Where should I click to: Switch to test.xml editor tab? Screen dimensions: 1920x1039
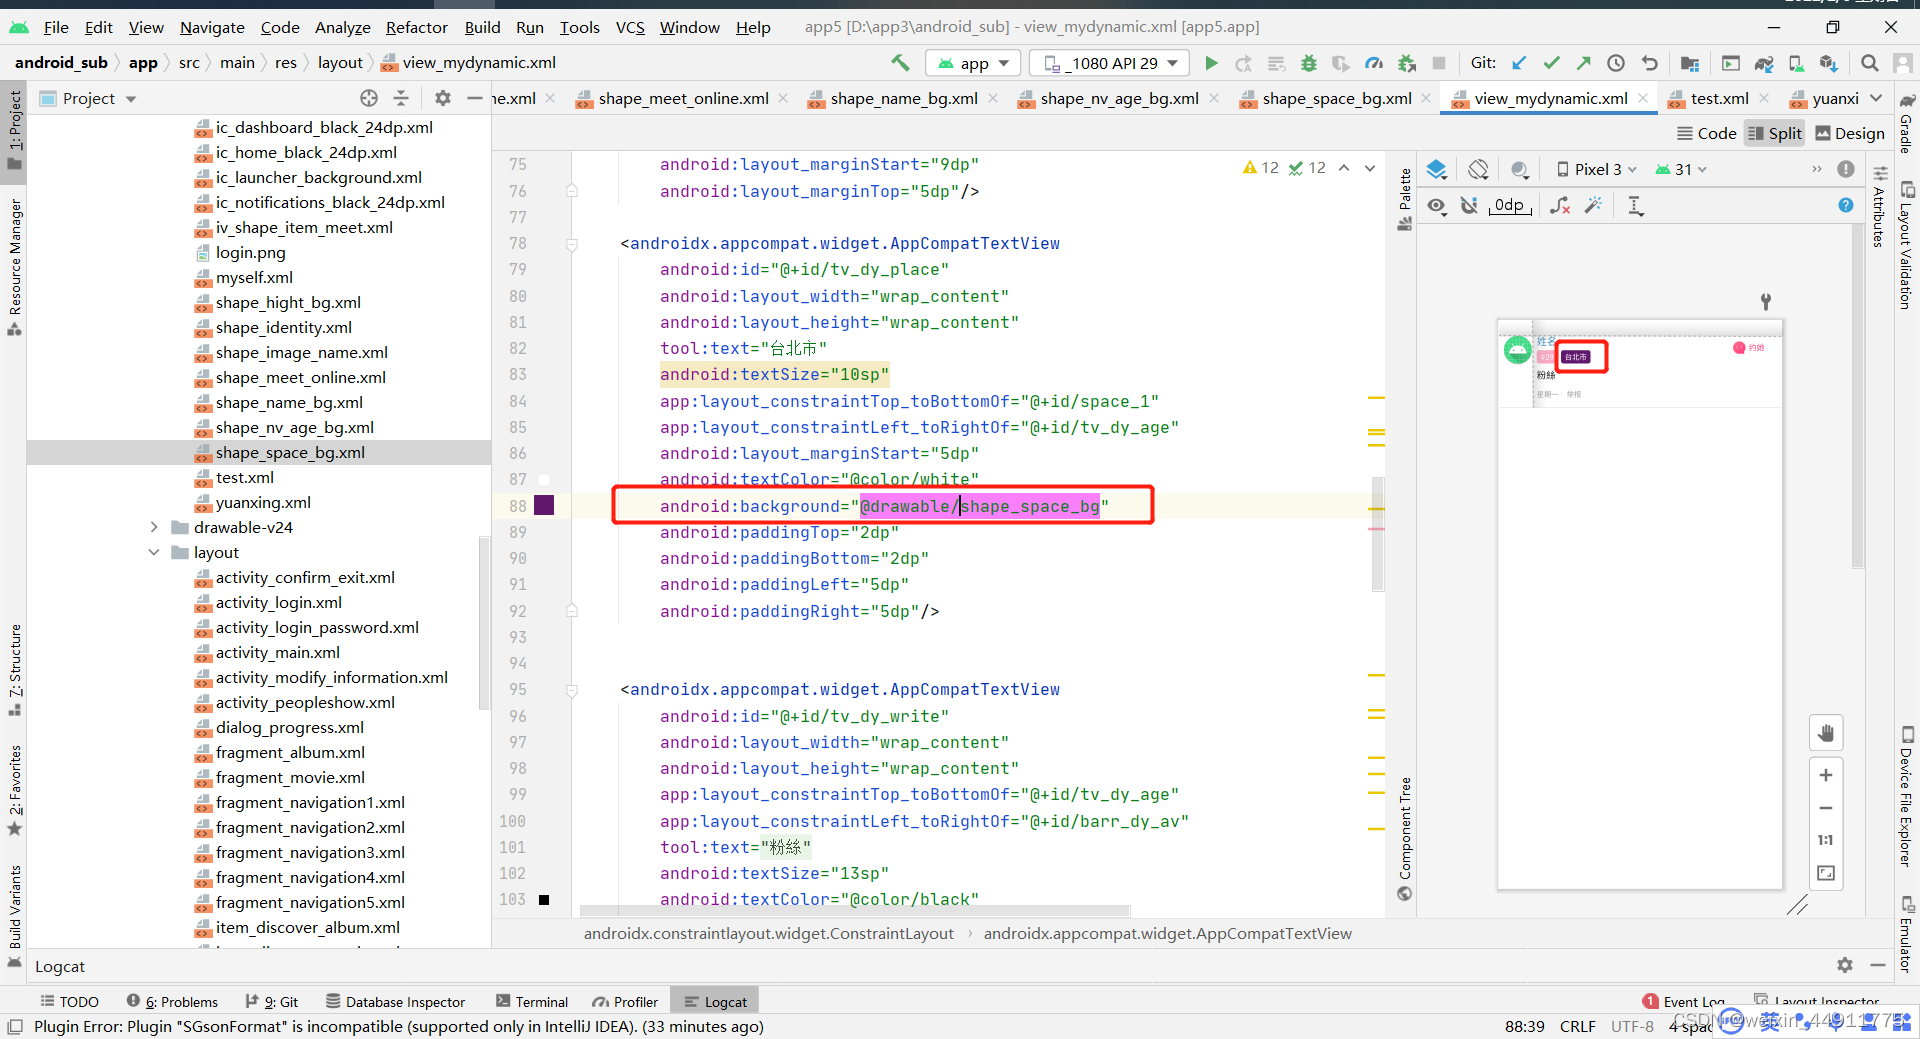(1718, 98)
